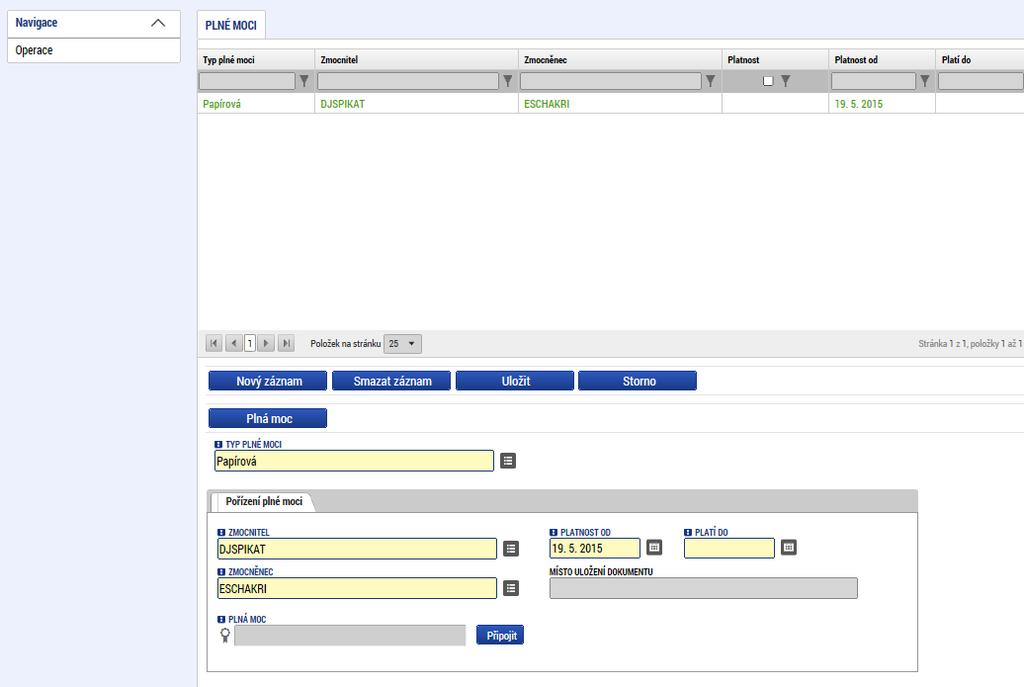This screenshot has width=1024, height=687.
Task: Focus the Zmocnitel filter field
Action: click(x=408, y=81)
